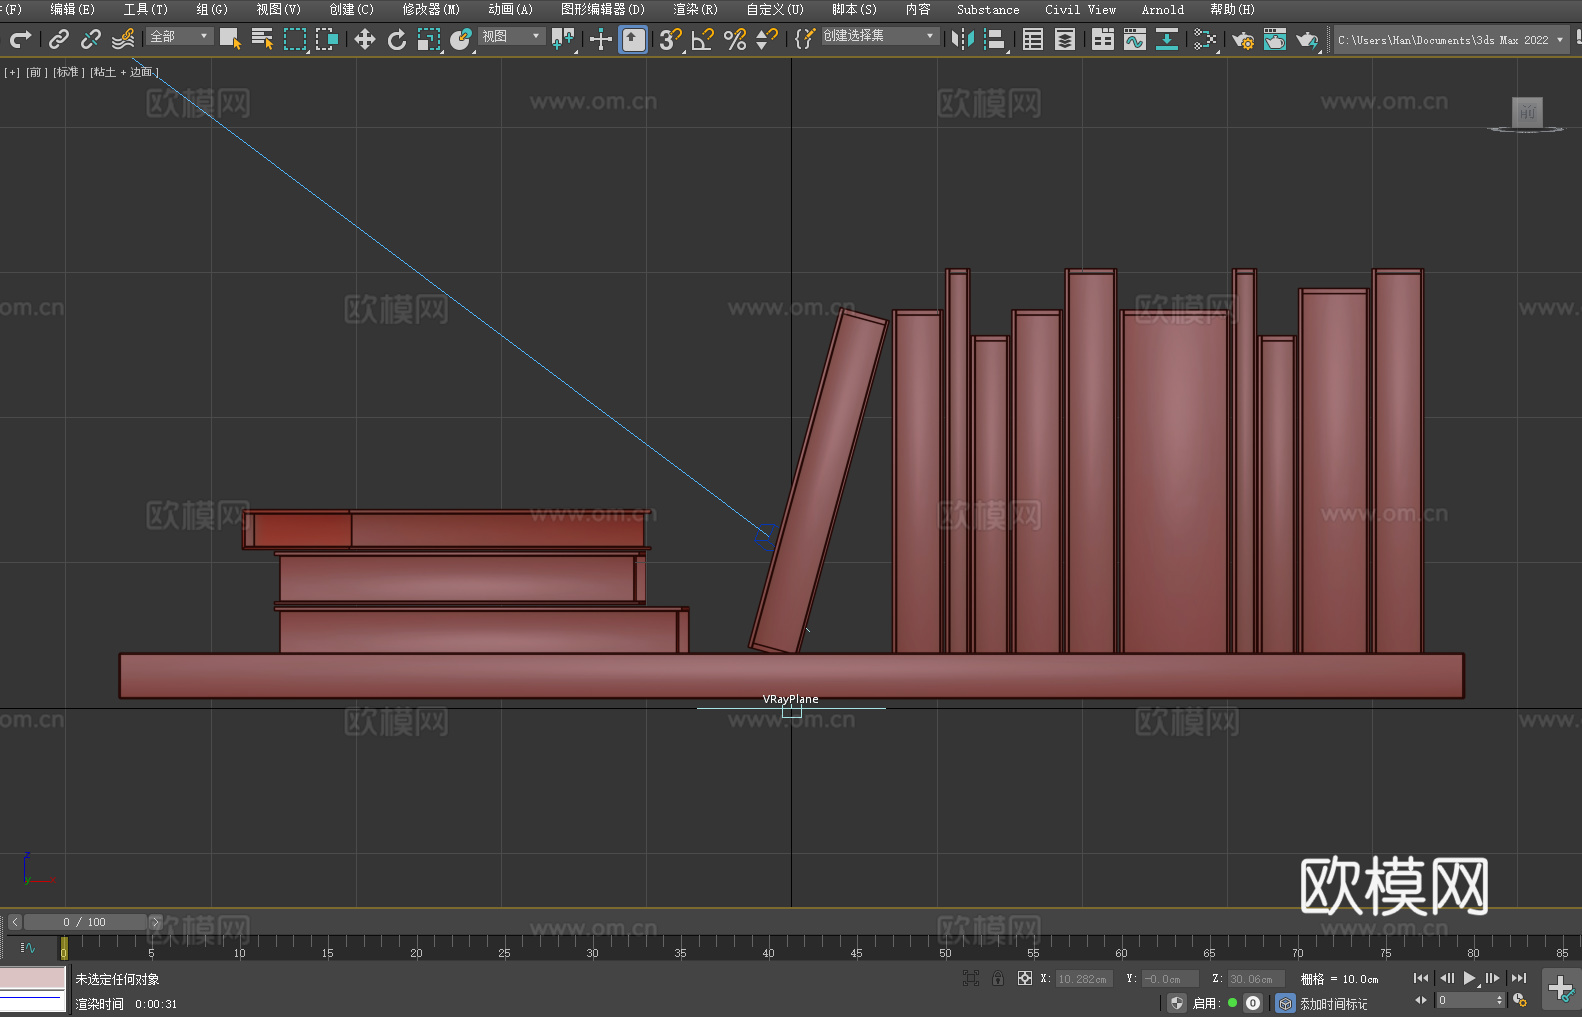Toggle Selection Lock padlock icon
The height and width of the screenshot is (1017, 1582).
point(998,978)
